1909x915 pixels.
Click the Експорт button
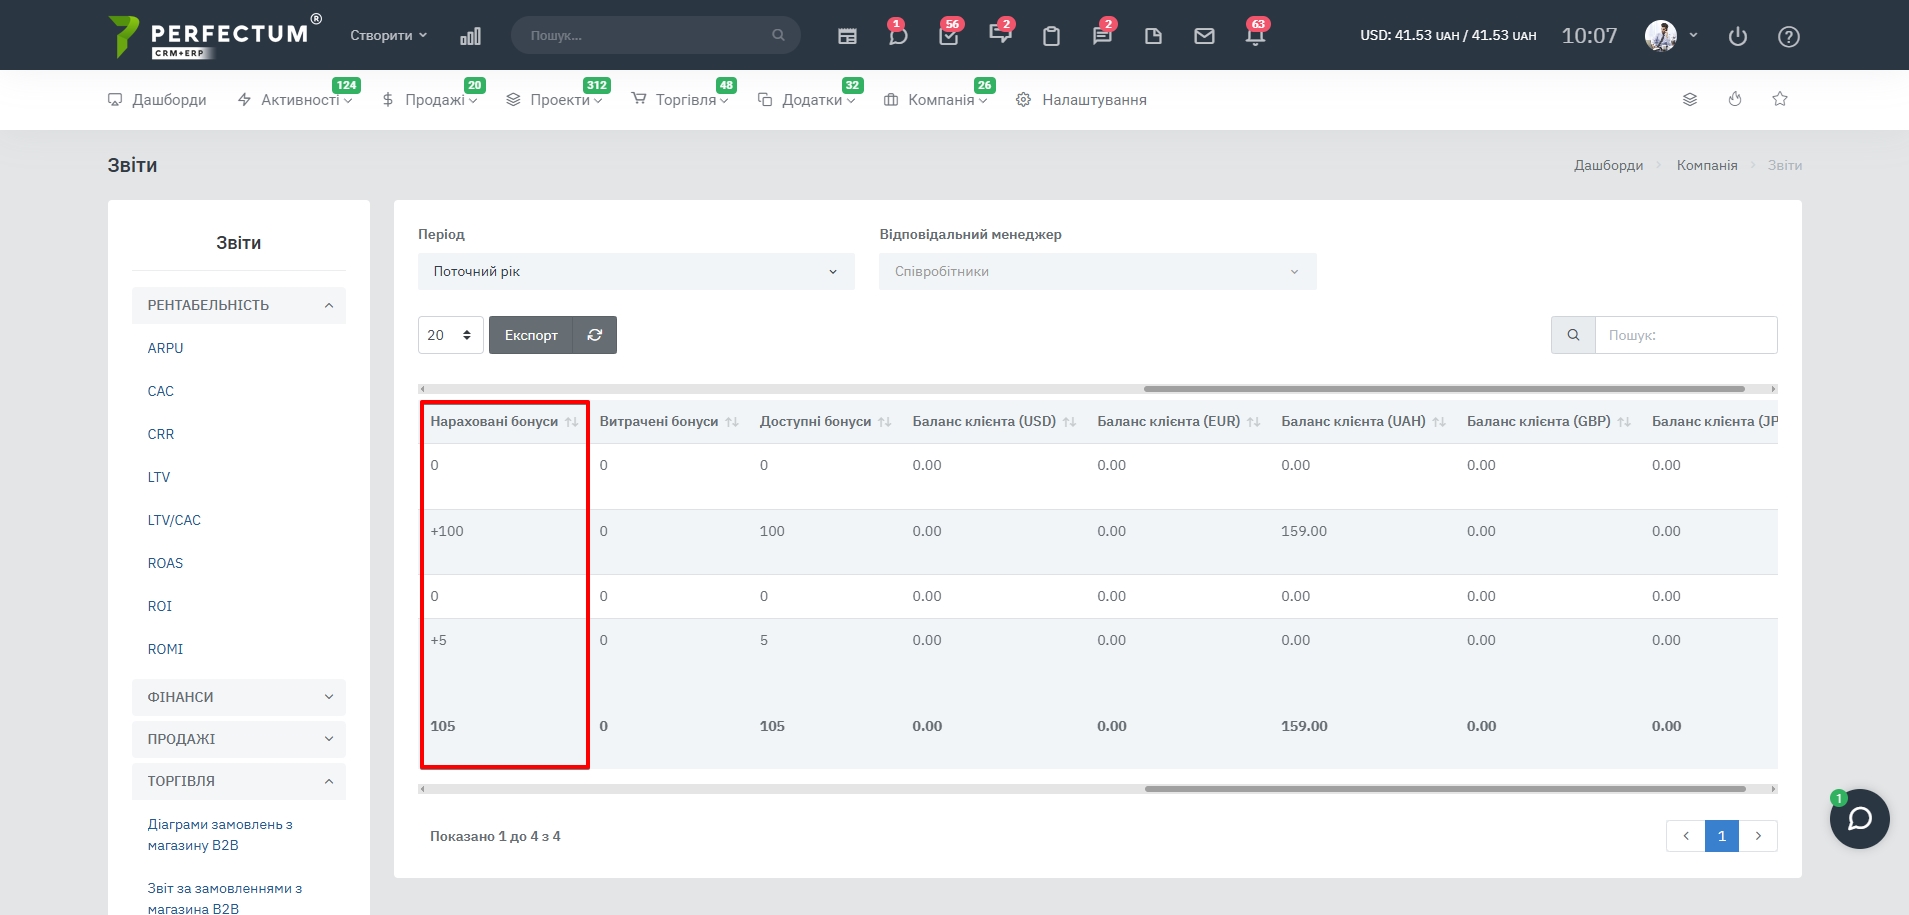click(x=531, y=335)
